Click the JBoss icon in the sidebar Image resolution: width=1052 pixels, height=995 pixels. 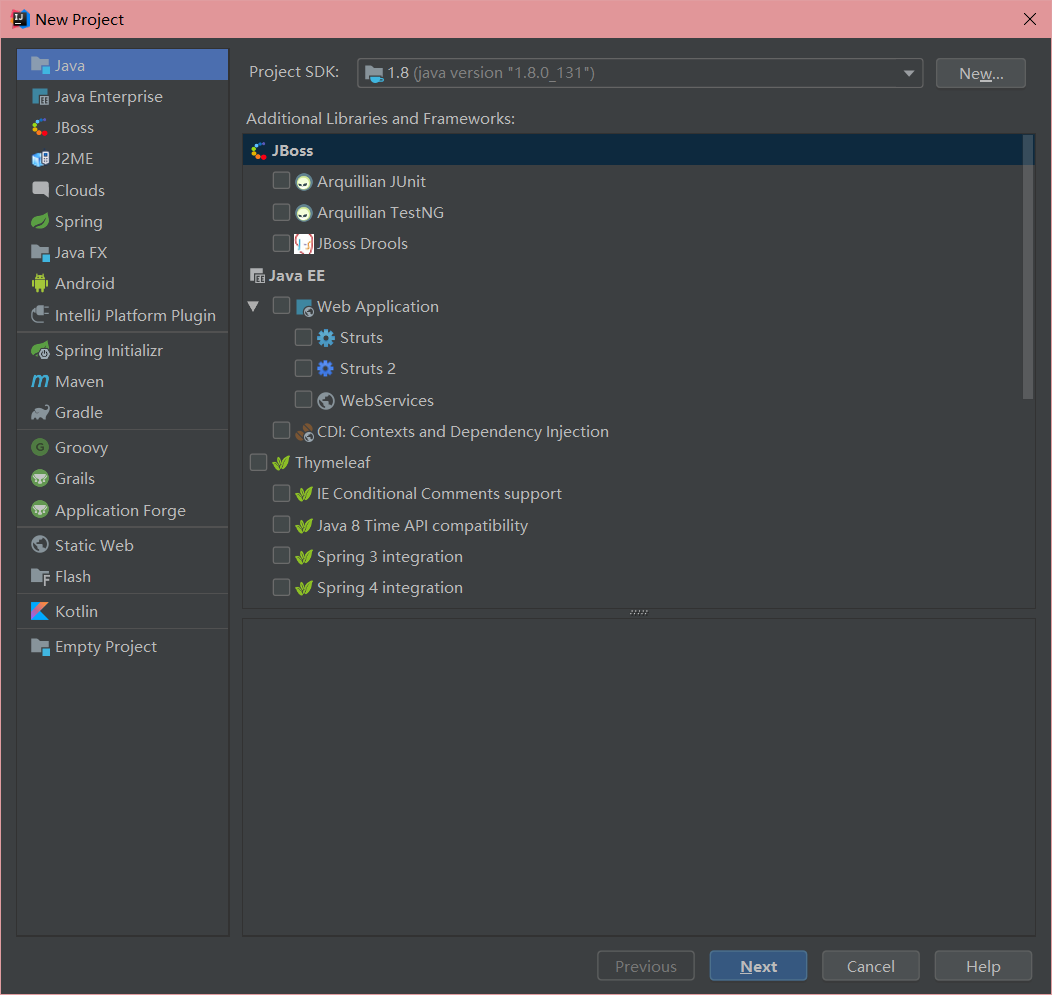coord(40,127)
